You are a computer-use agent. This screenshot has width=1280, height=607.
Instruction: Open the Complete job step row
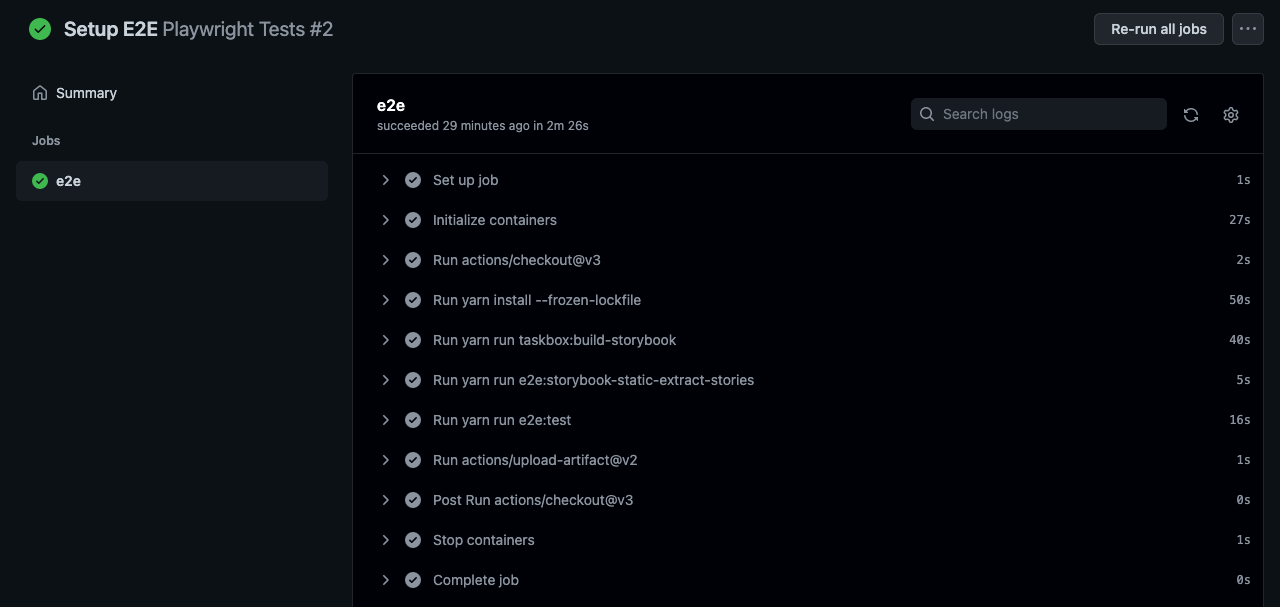pos(476,580)
